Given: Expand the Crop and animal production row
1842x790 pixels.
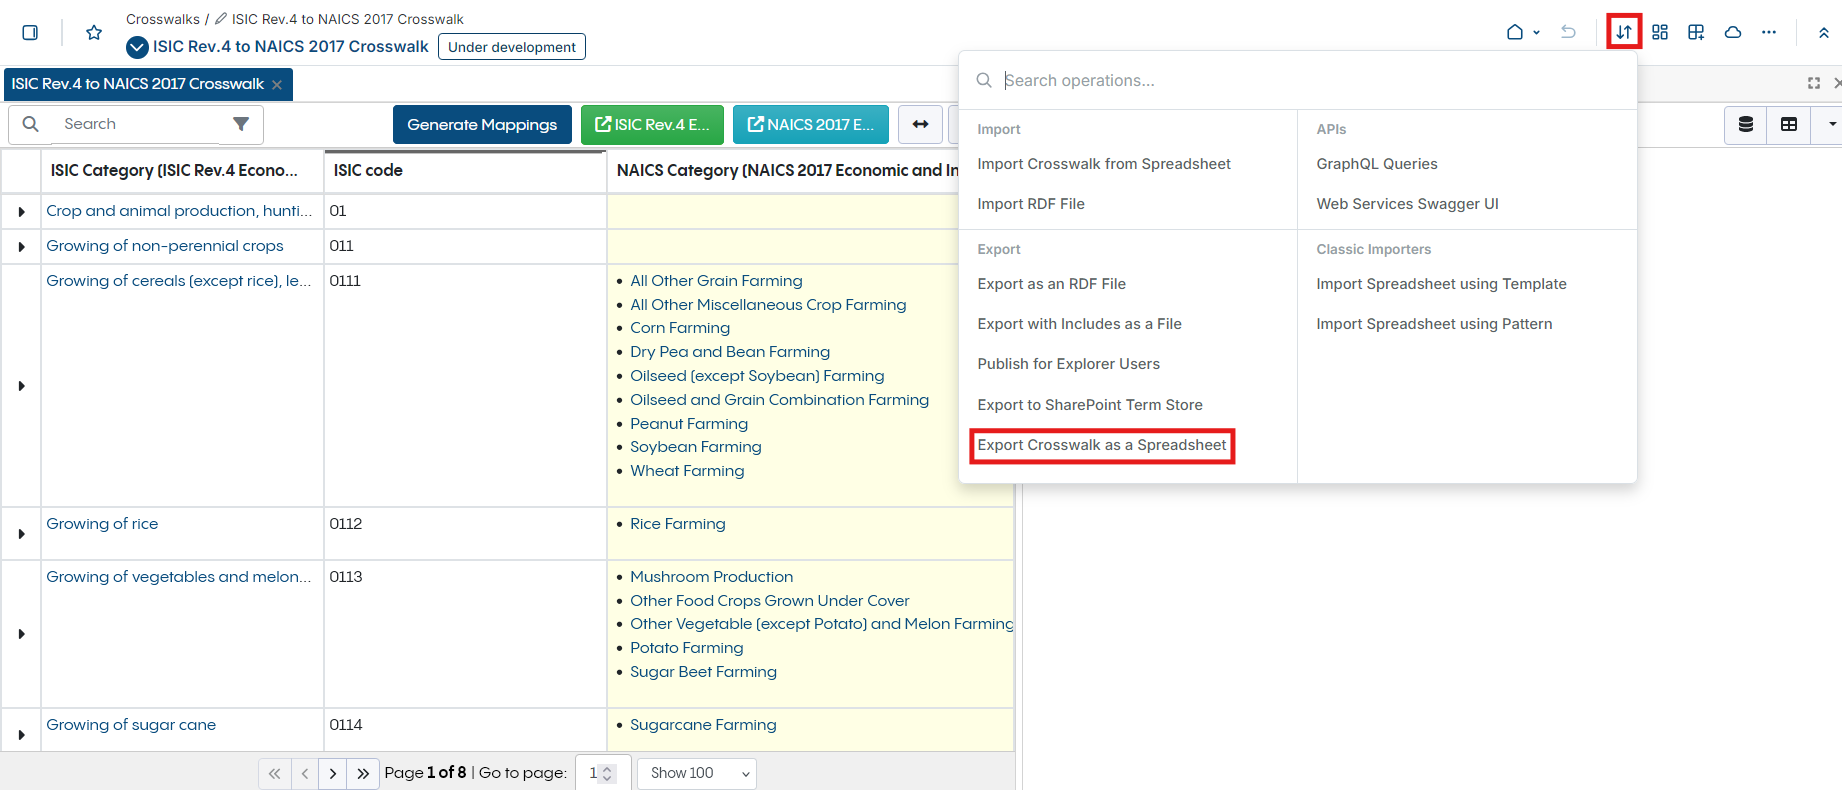Looking at the screenshot, I should click(x=21, y=212).
